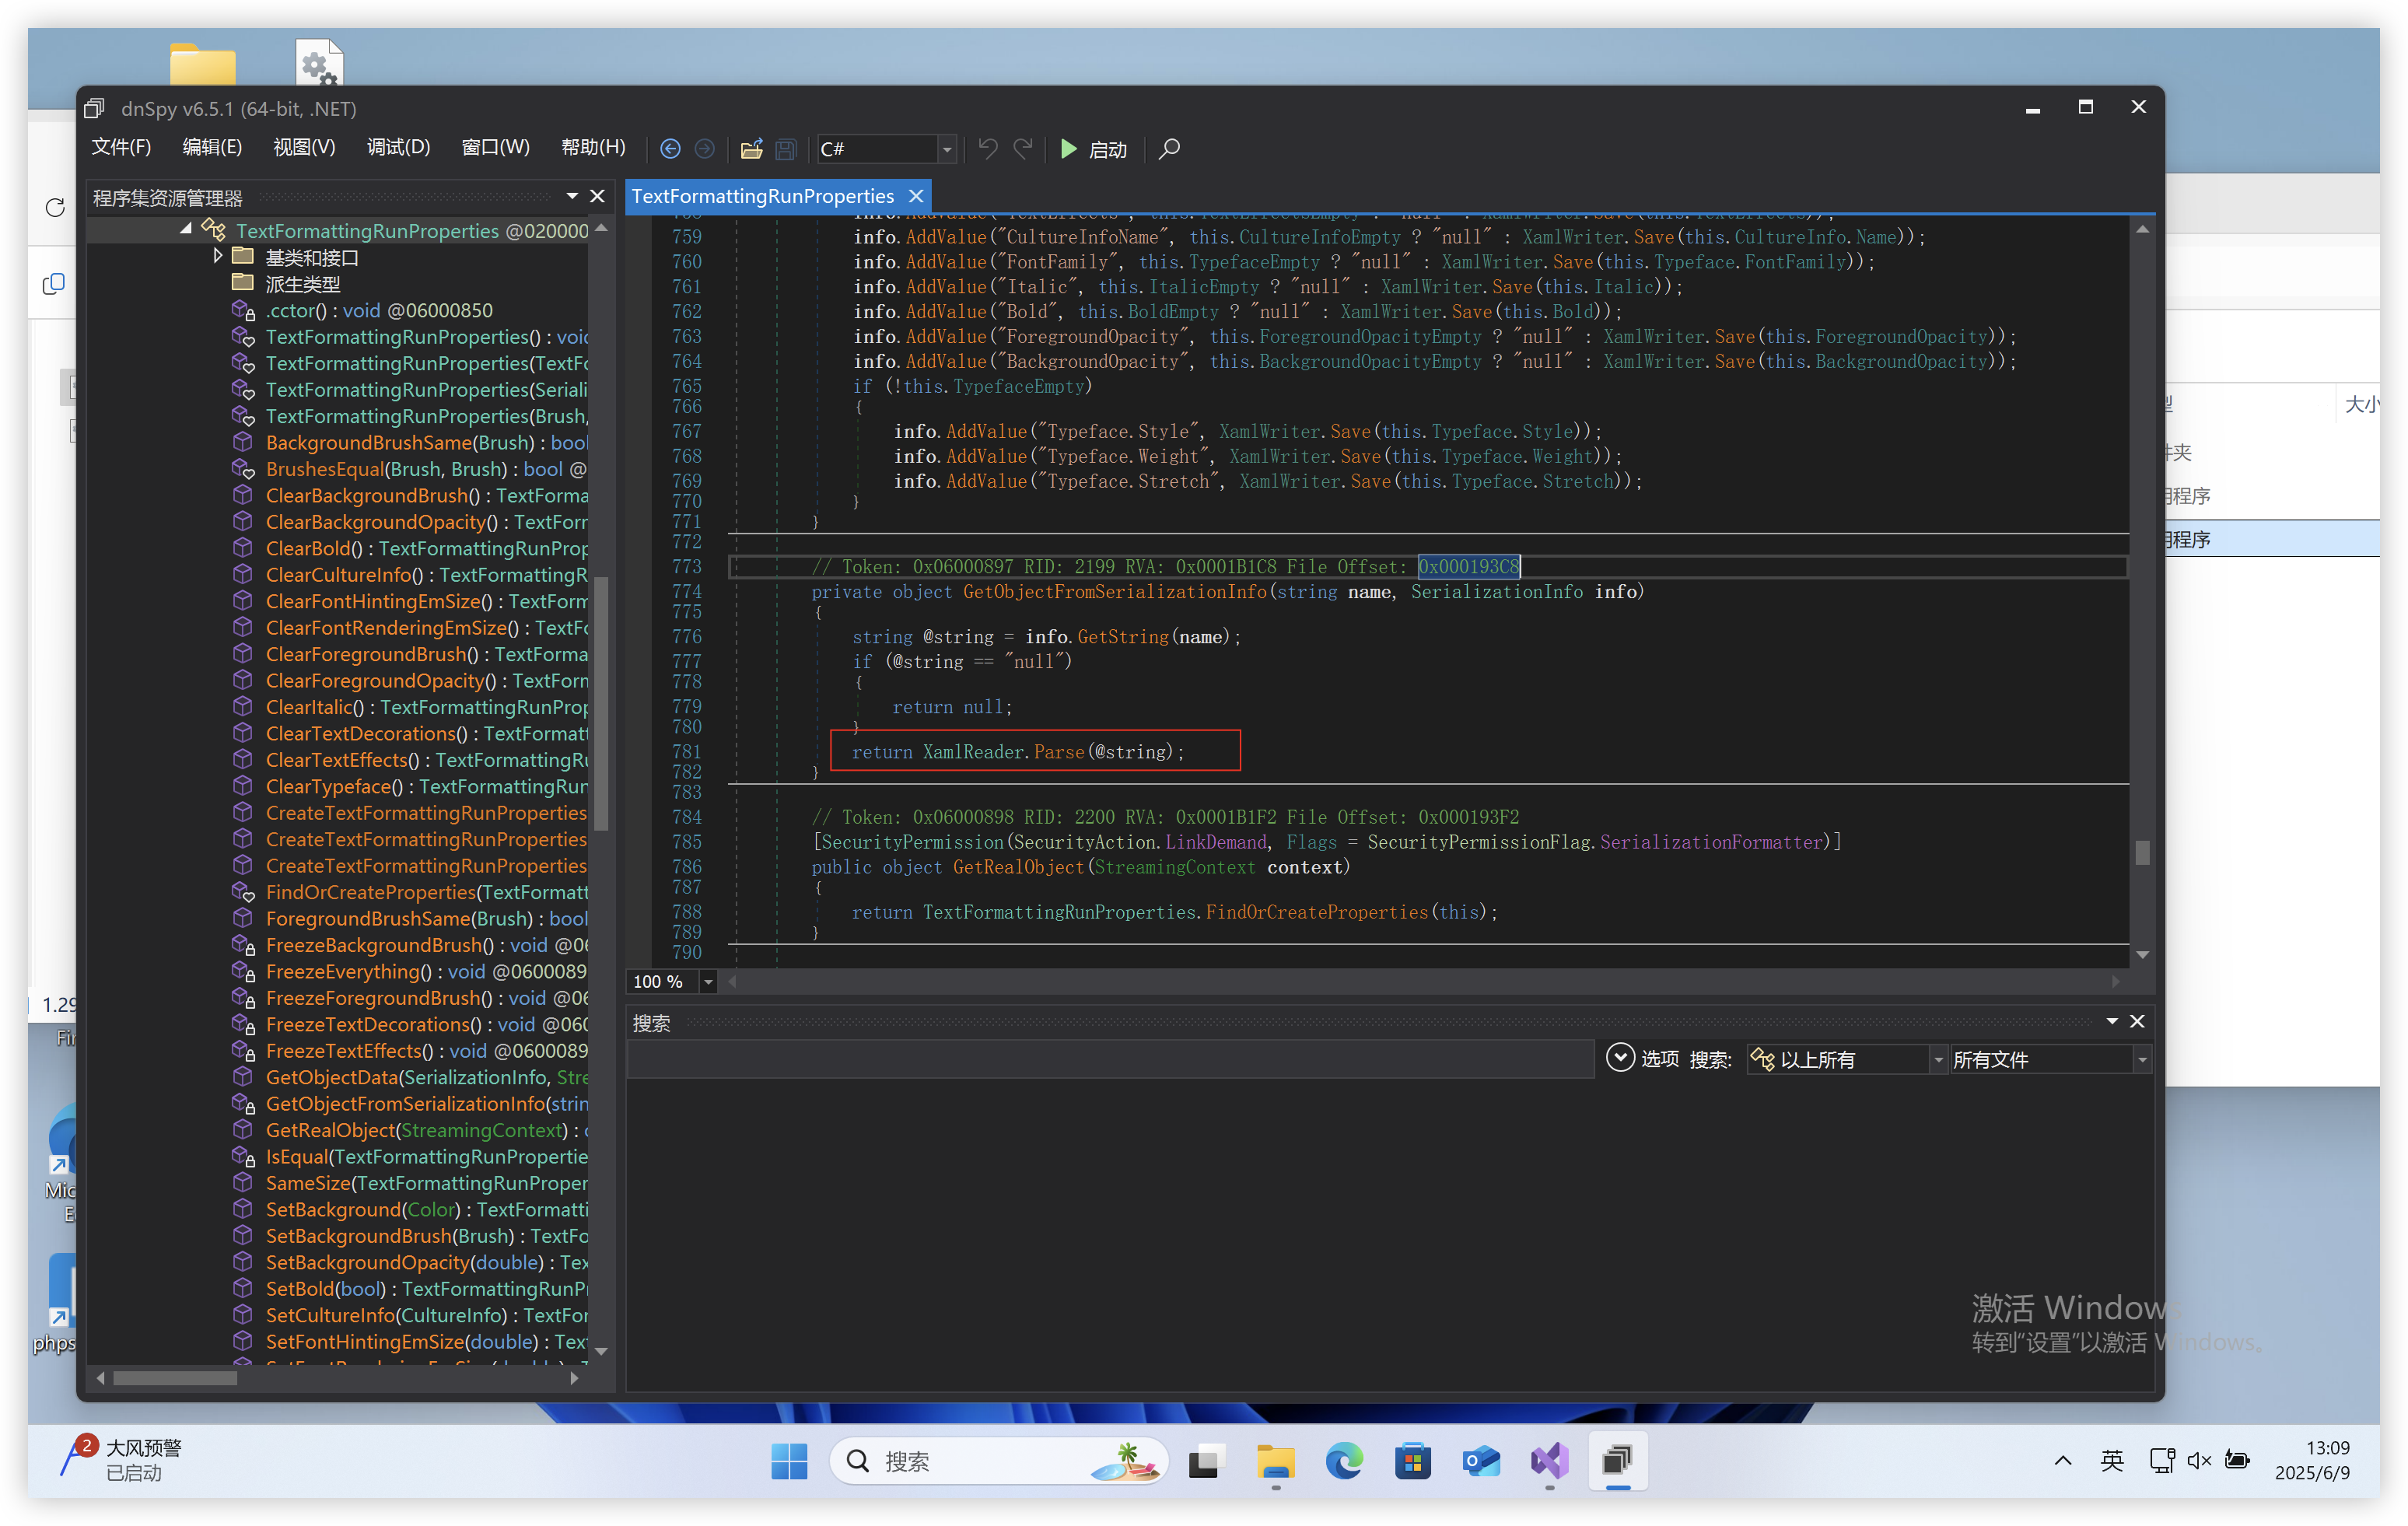Screen dimensions: 2408x1526
Task: Select GetRealObject(StreamingContext) method in the tree
Action: (426, 1130)
